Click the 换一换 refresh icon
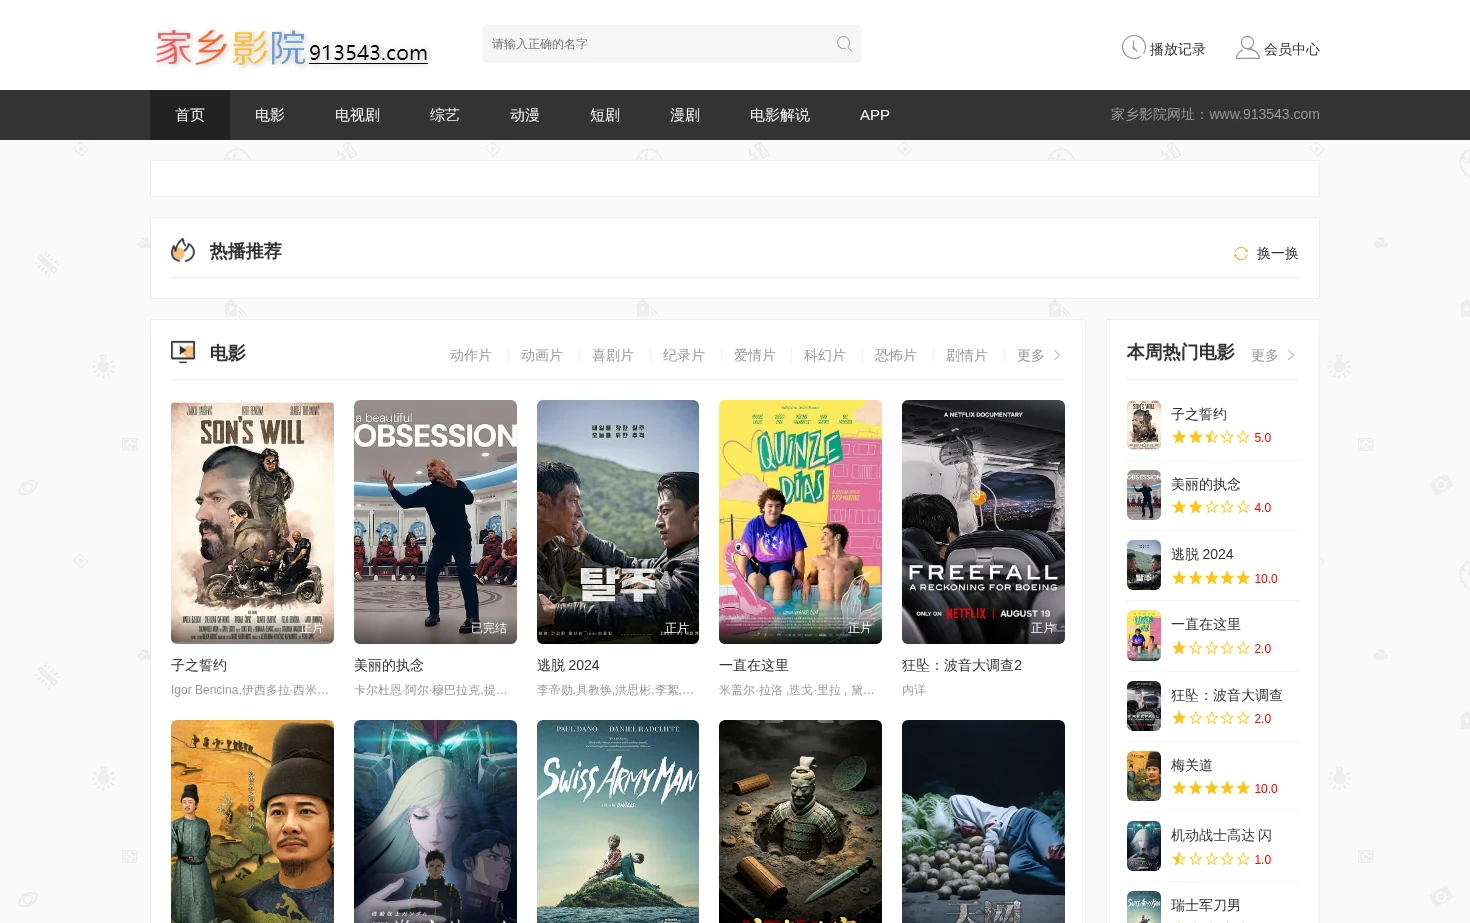This screenshot has height=923, width=1470. click(x=1241, y=253)
